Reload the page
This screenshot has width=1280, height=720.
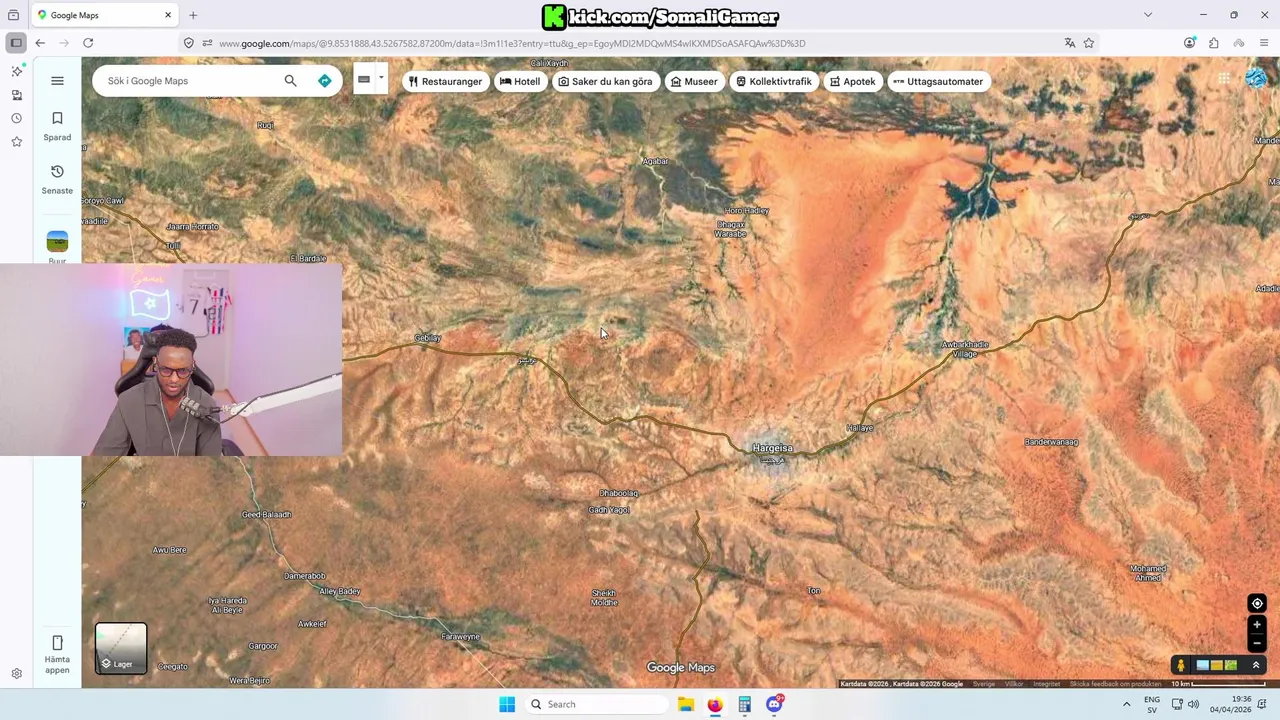pos(88,43)
